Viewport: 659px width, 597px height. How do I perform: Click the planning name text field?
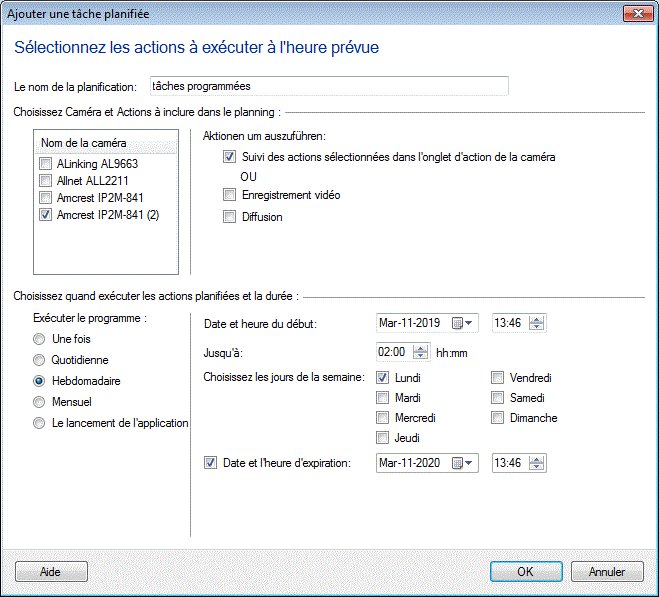coord(328,87)
